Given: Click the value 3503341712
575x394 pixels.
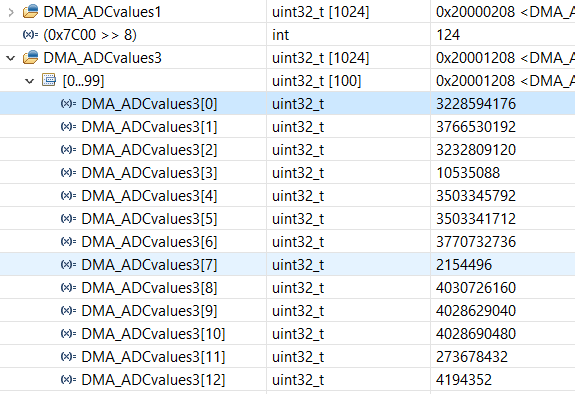Looking at the screenshot, I should pos(476,219).
